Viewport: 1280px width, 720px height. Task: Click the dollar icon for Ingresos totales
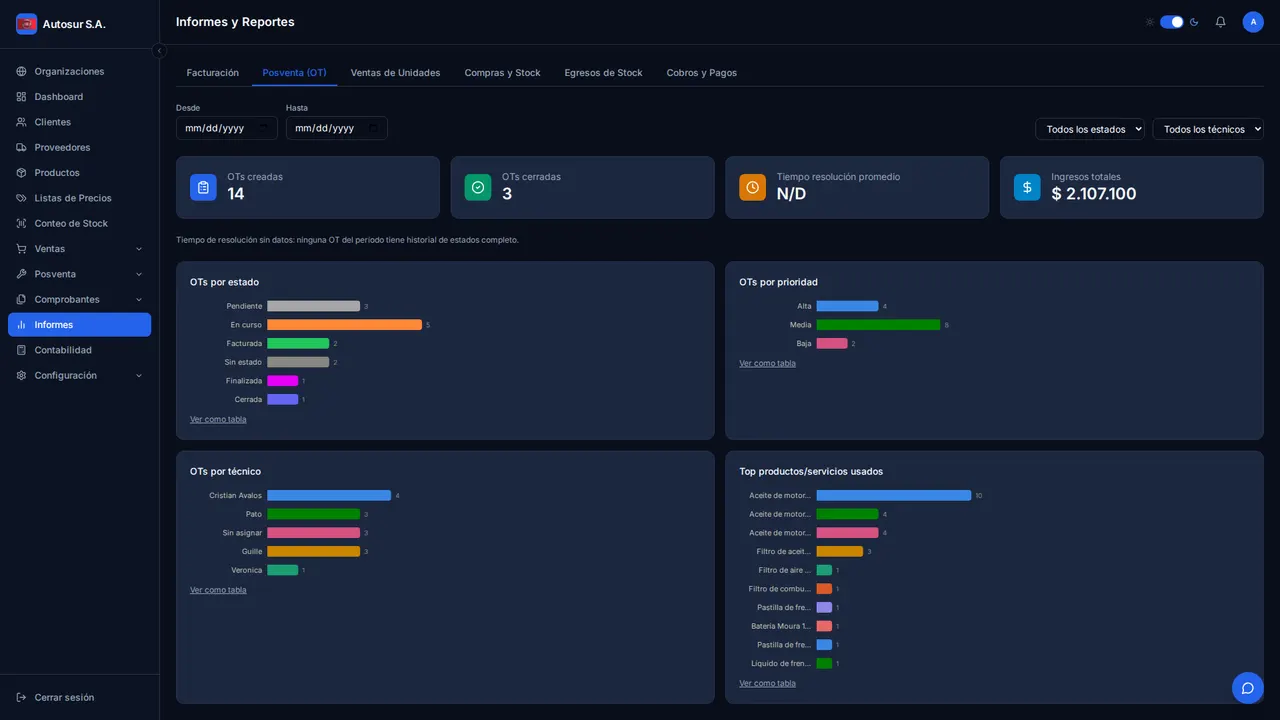[x=1027, y=187]
